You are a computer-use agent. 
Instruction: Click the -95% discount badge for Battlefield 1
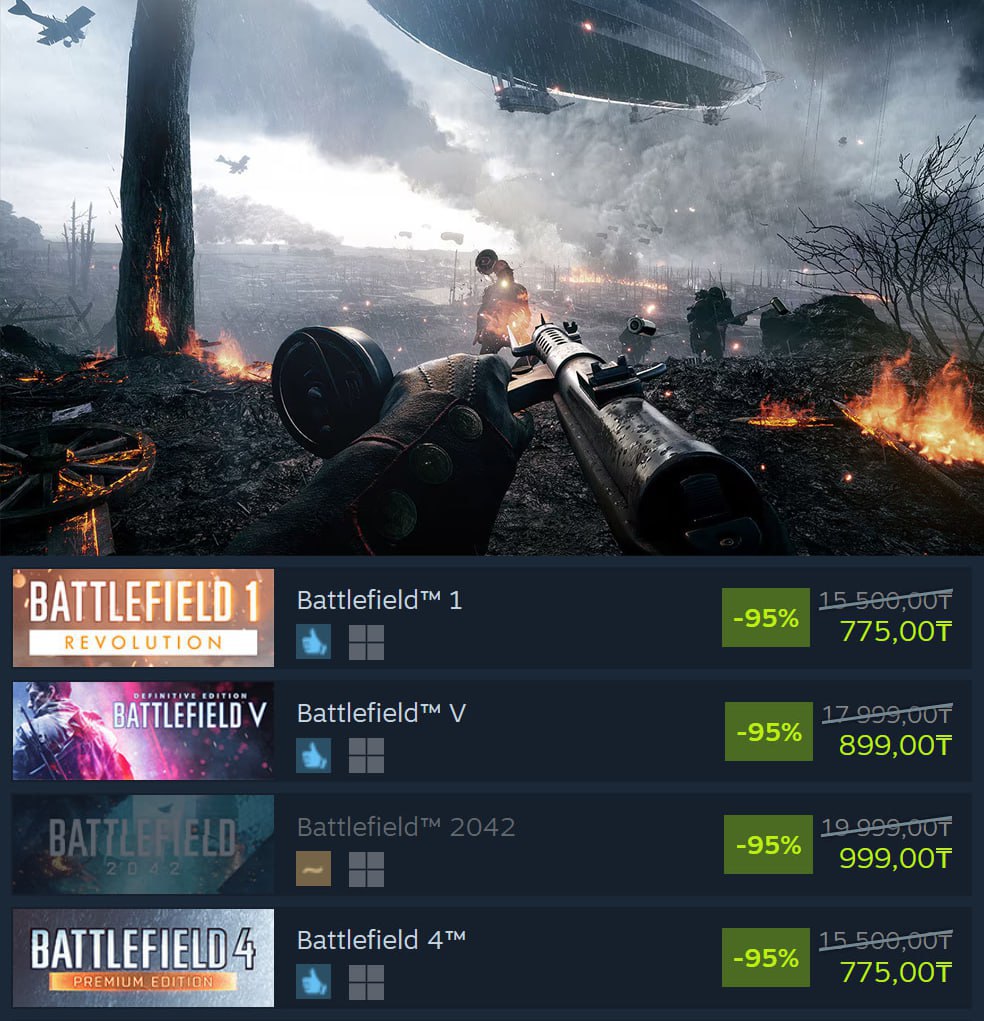[x=766, y=617]
